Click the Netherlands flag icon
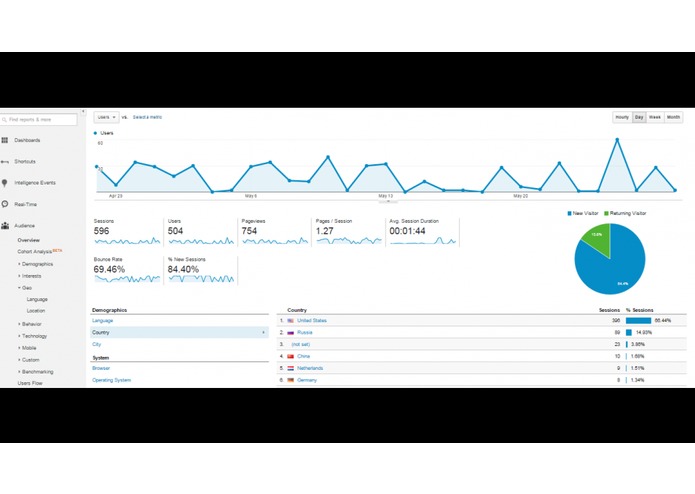695x494 pixels. point(290,368)
